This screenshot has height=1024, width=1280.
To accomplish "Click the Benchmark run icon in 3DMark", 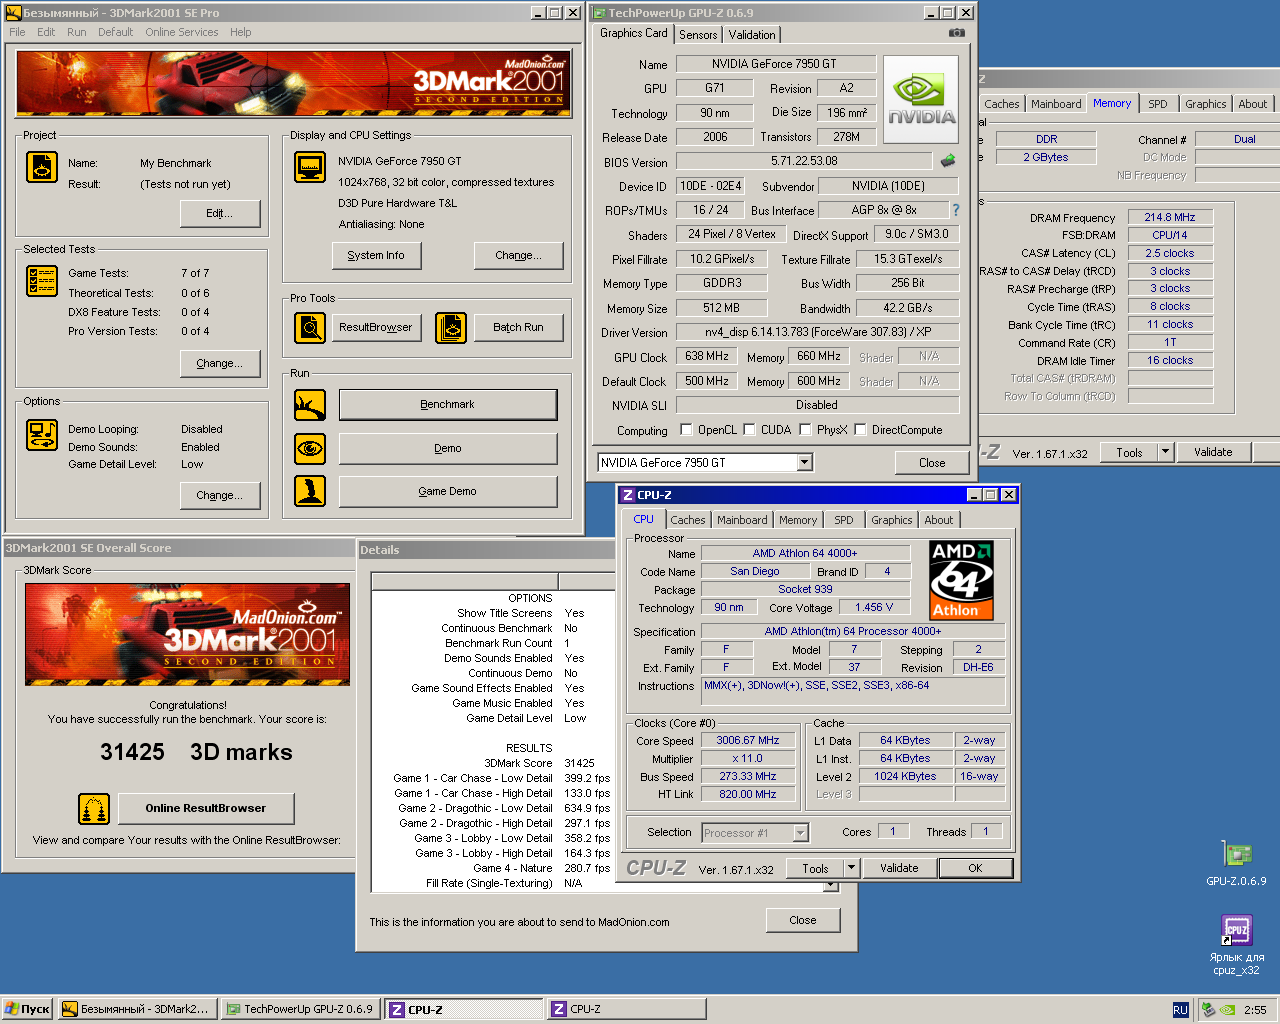I will [x=310, y=405].
